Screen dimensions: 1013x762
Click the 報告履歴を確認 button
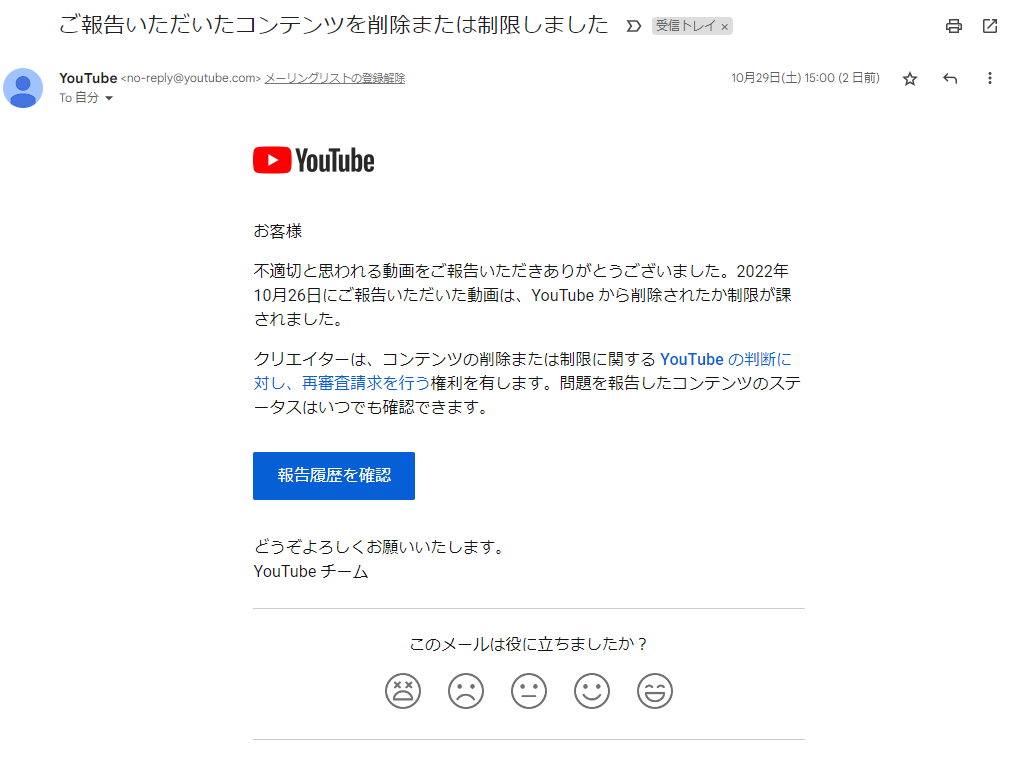pos(334,476)
